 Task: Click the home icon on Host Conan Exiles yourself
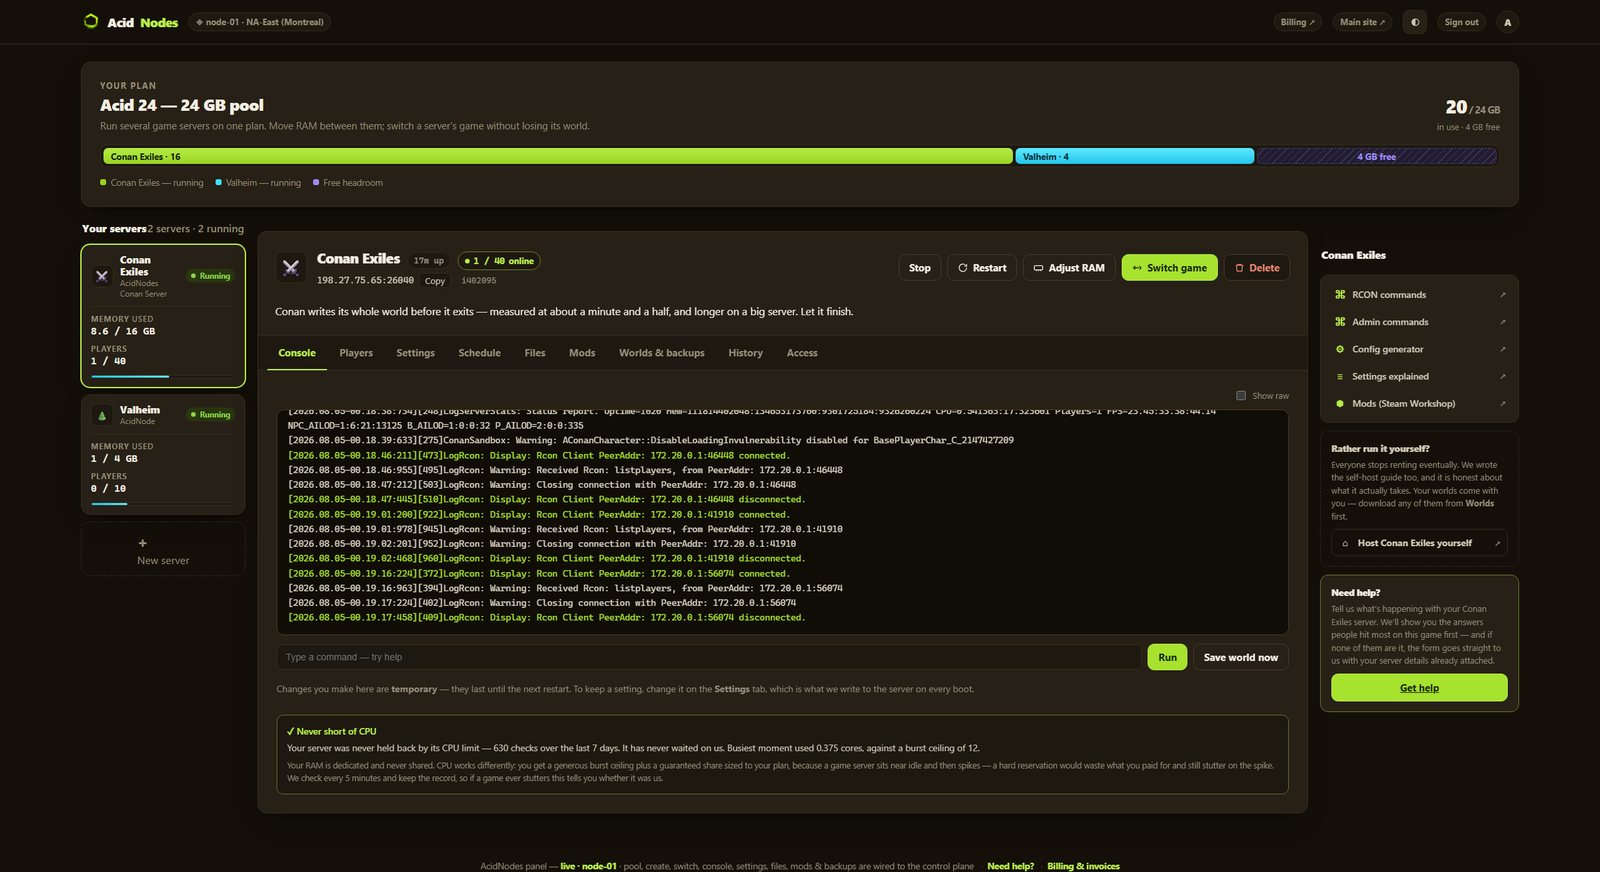click(1345, 543)
